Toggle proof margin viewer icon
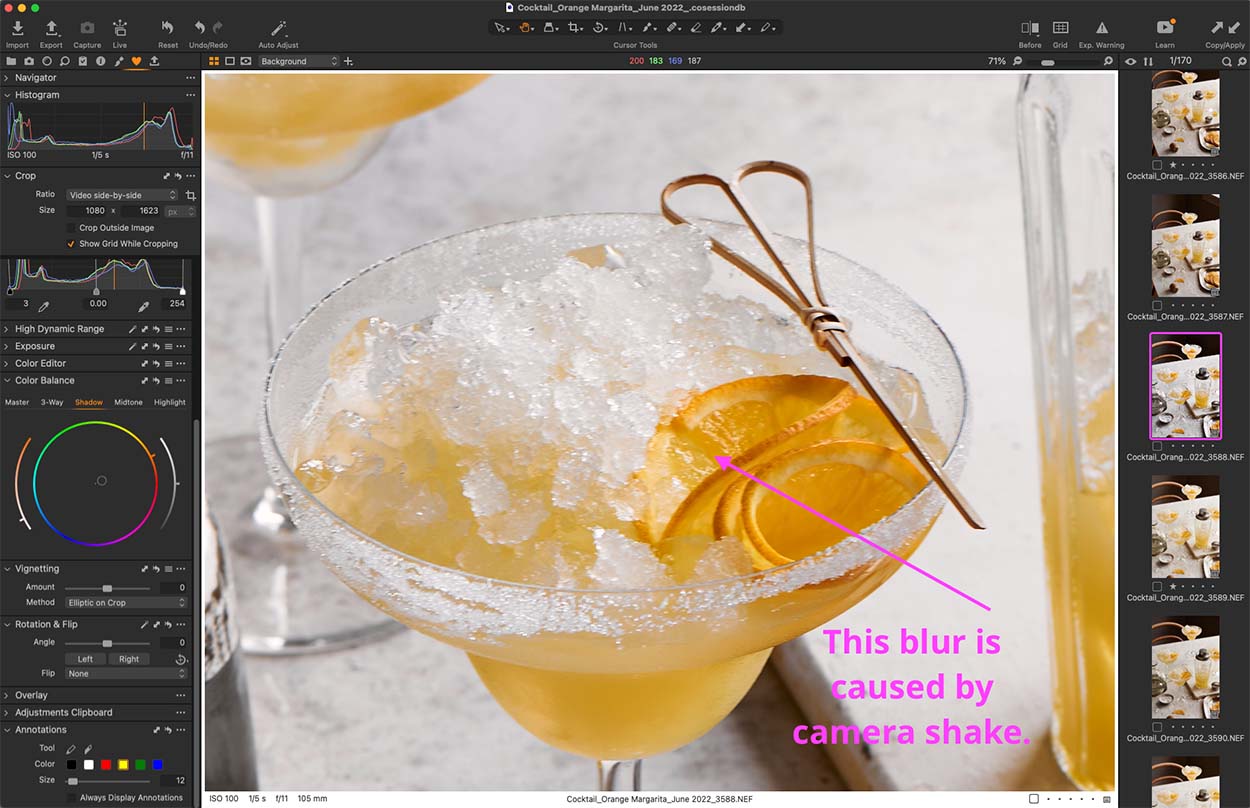Image resolution: width=1250 pixels, height=808 pixels. pyautogui.click(x=246, y=61)
